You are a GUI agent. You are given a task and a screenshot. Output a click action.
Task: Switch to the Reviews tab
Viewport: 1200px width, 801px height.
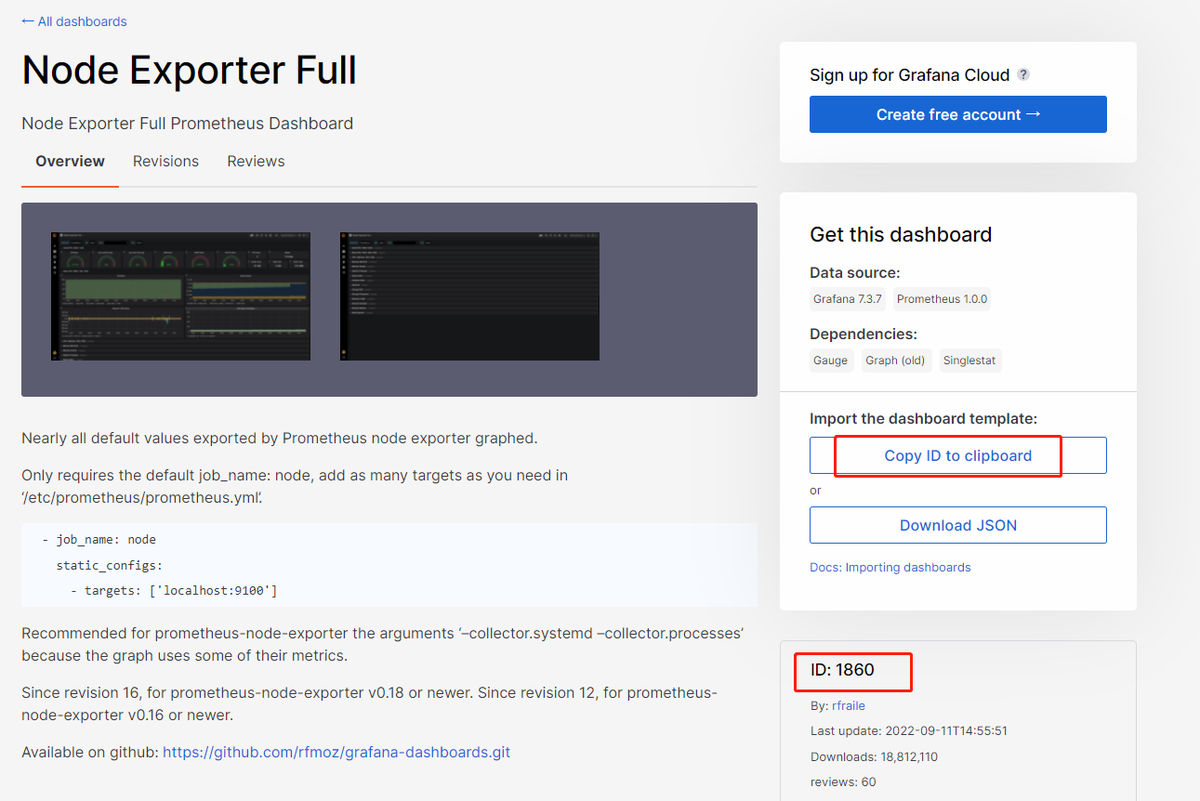(x=256, y=161)
